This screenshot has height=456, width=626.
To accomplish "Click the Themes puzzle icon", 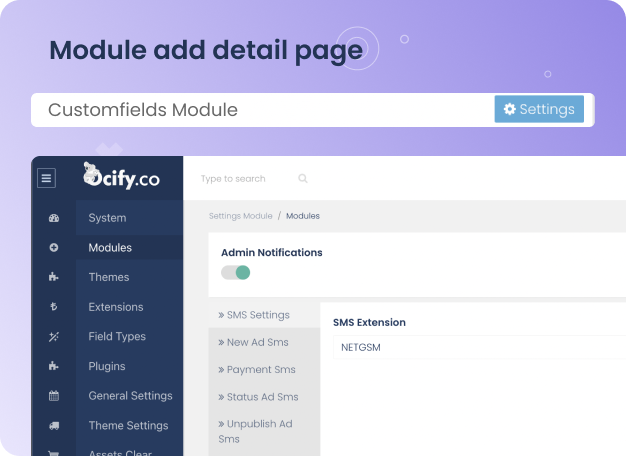I will pyautogui.click(x=54, y=277).
